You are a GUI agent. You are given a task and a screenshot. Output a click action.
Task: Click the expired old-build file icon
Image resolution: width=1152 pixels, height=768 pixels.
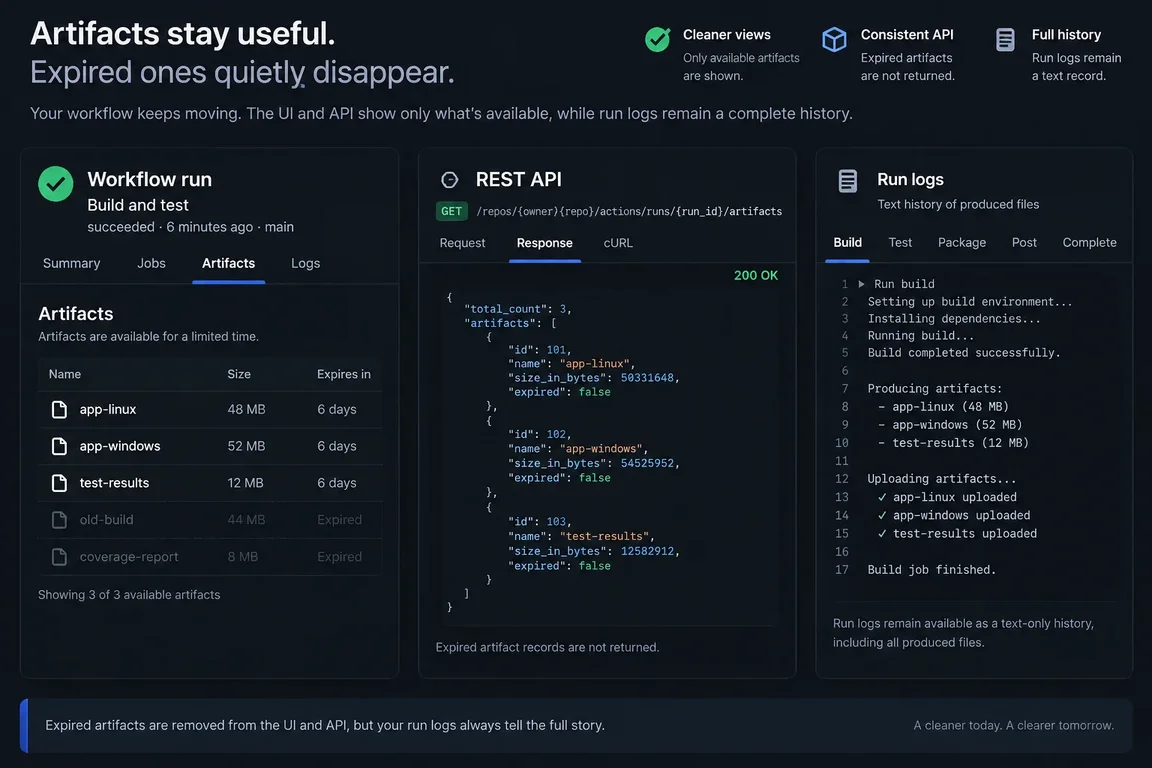click(60, 520)
